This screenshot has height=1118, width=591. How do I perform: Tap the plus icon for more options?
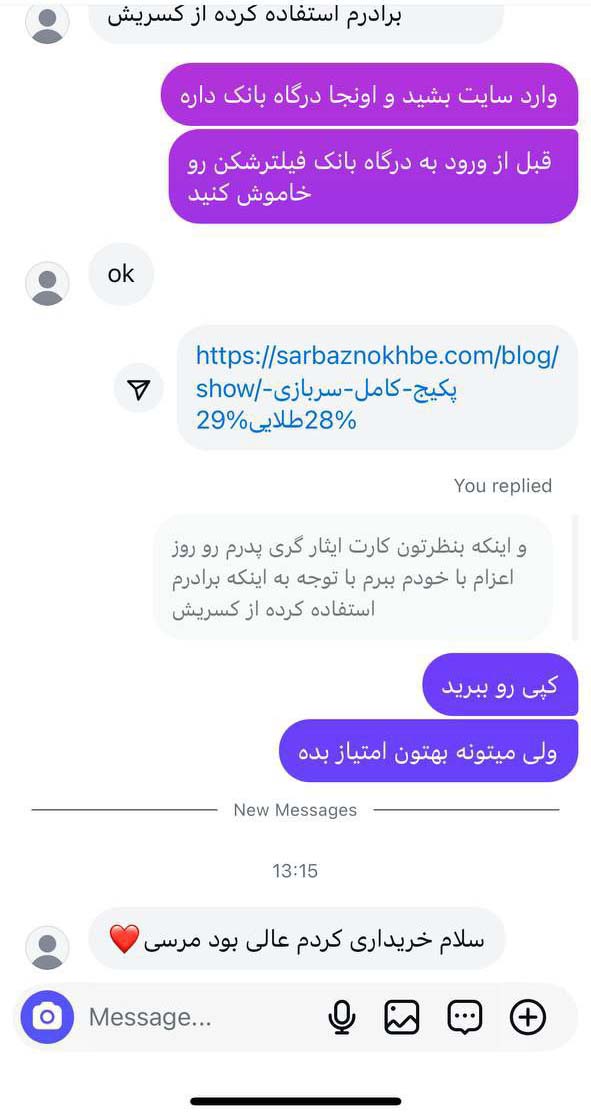tap(528, 1017)
